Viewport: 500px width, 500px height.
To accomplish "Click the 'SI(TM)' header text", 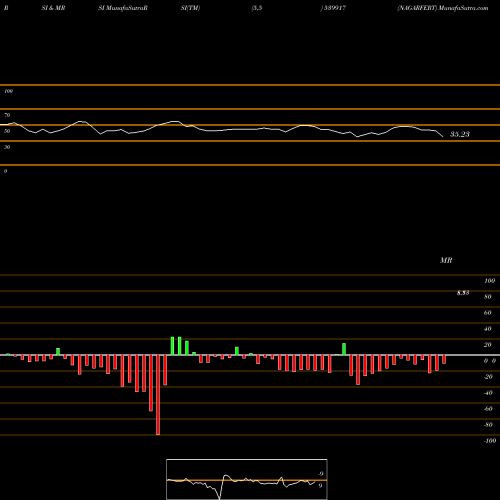I will point(190,8).
